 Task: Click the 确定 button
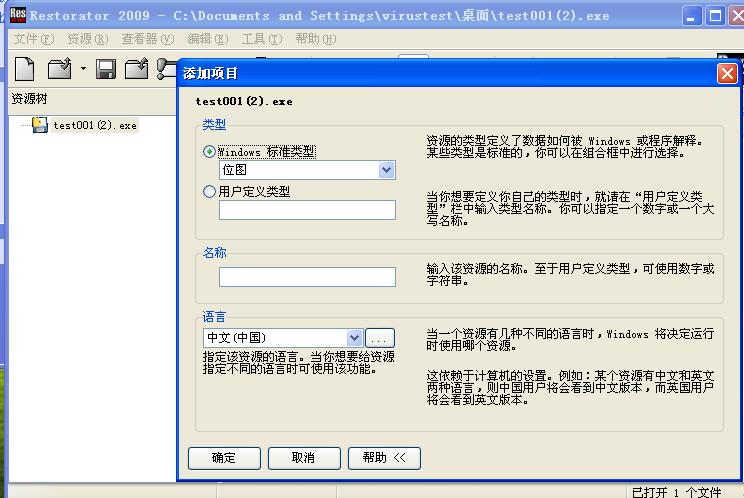click(224, 458)
